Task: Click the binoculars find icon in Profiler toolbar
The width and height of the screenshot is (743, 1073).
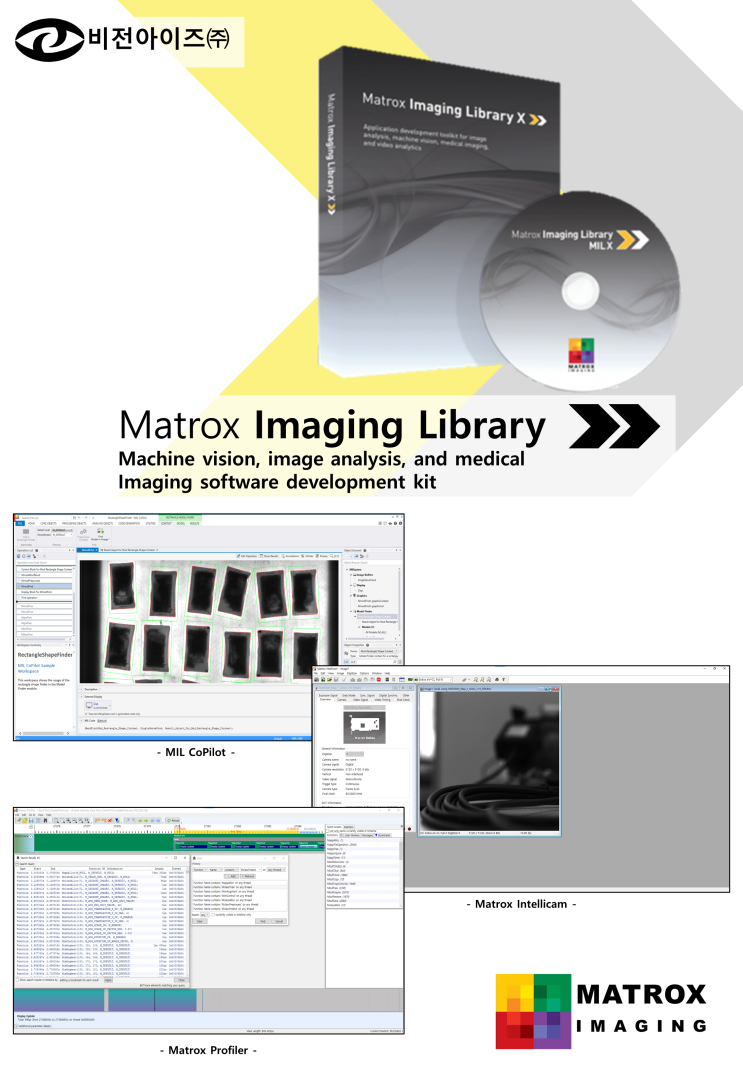Action: (45, 820)
